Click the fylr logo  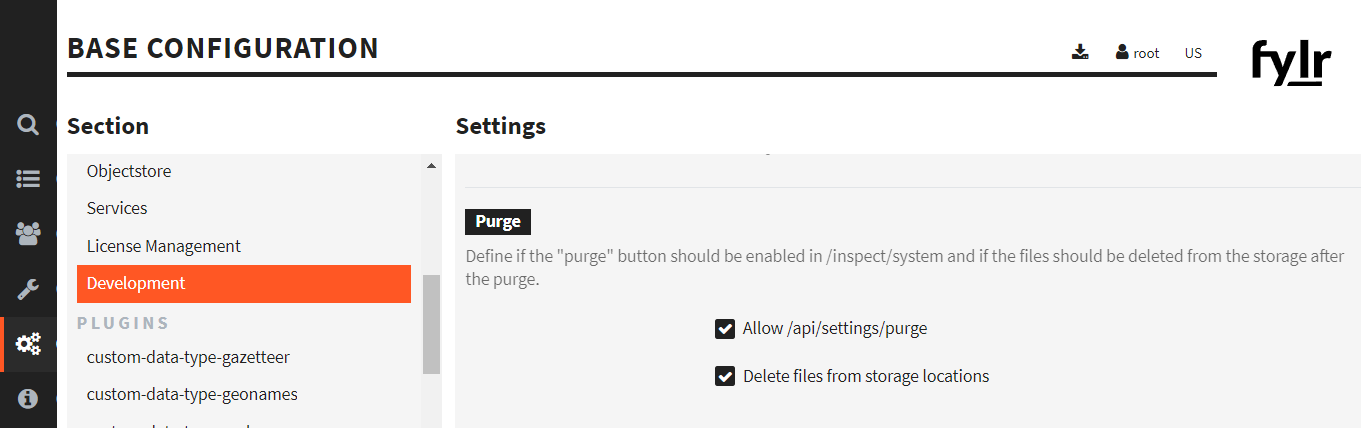(x=1291, y=63)
